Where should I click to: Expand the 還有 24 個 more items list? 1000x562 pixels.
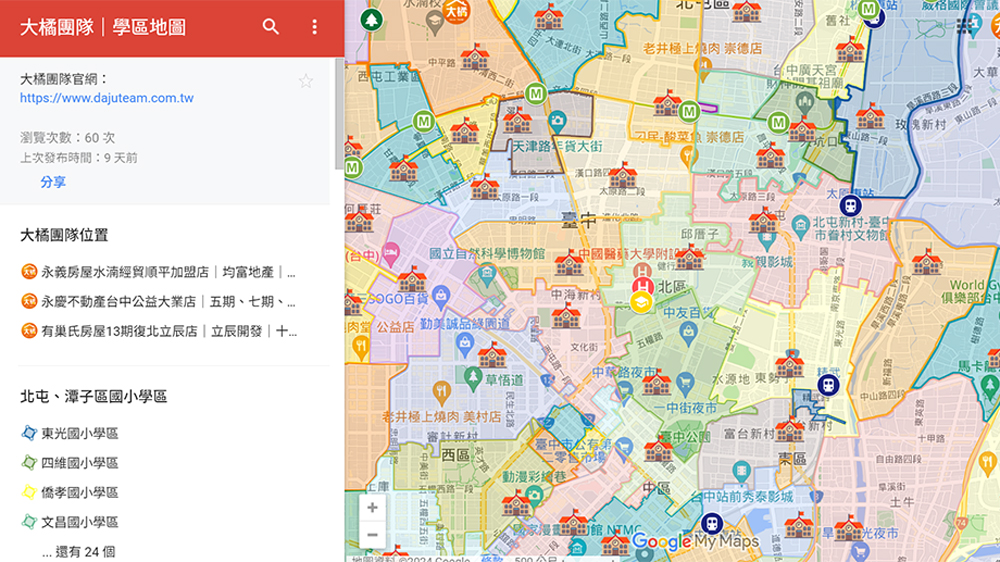click(x=78, y=551)
